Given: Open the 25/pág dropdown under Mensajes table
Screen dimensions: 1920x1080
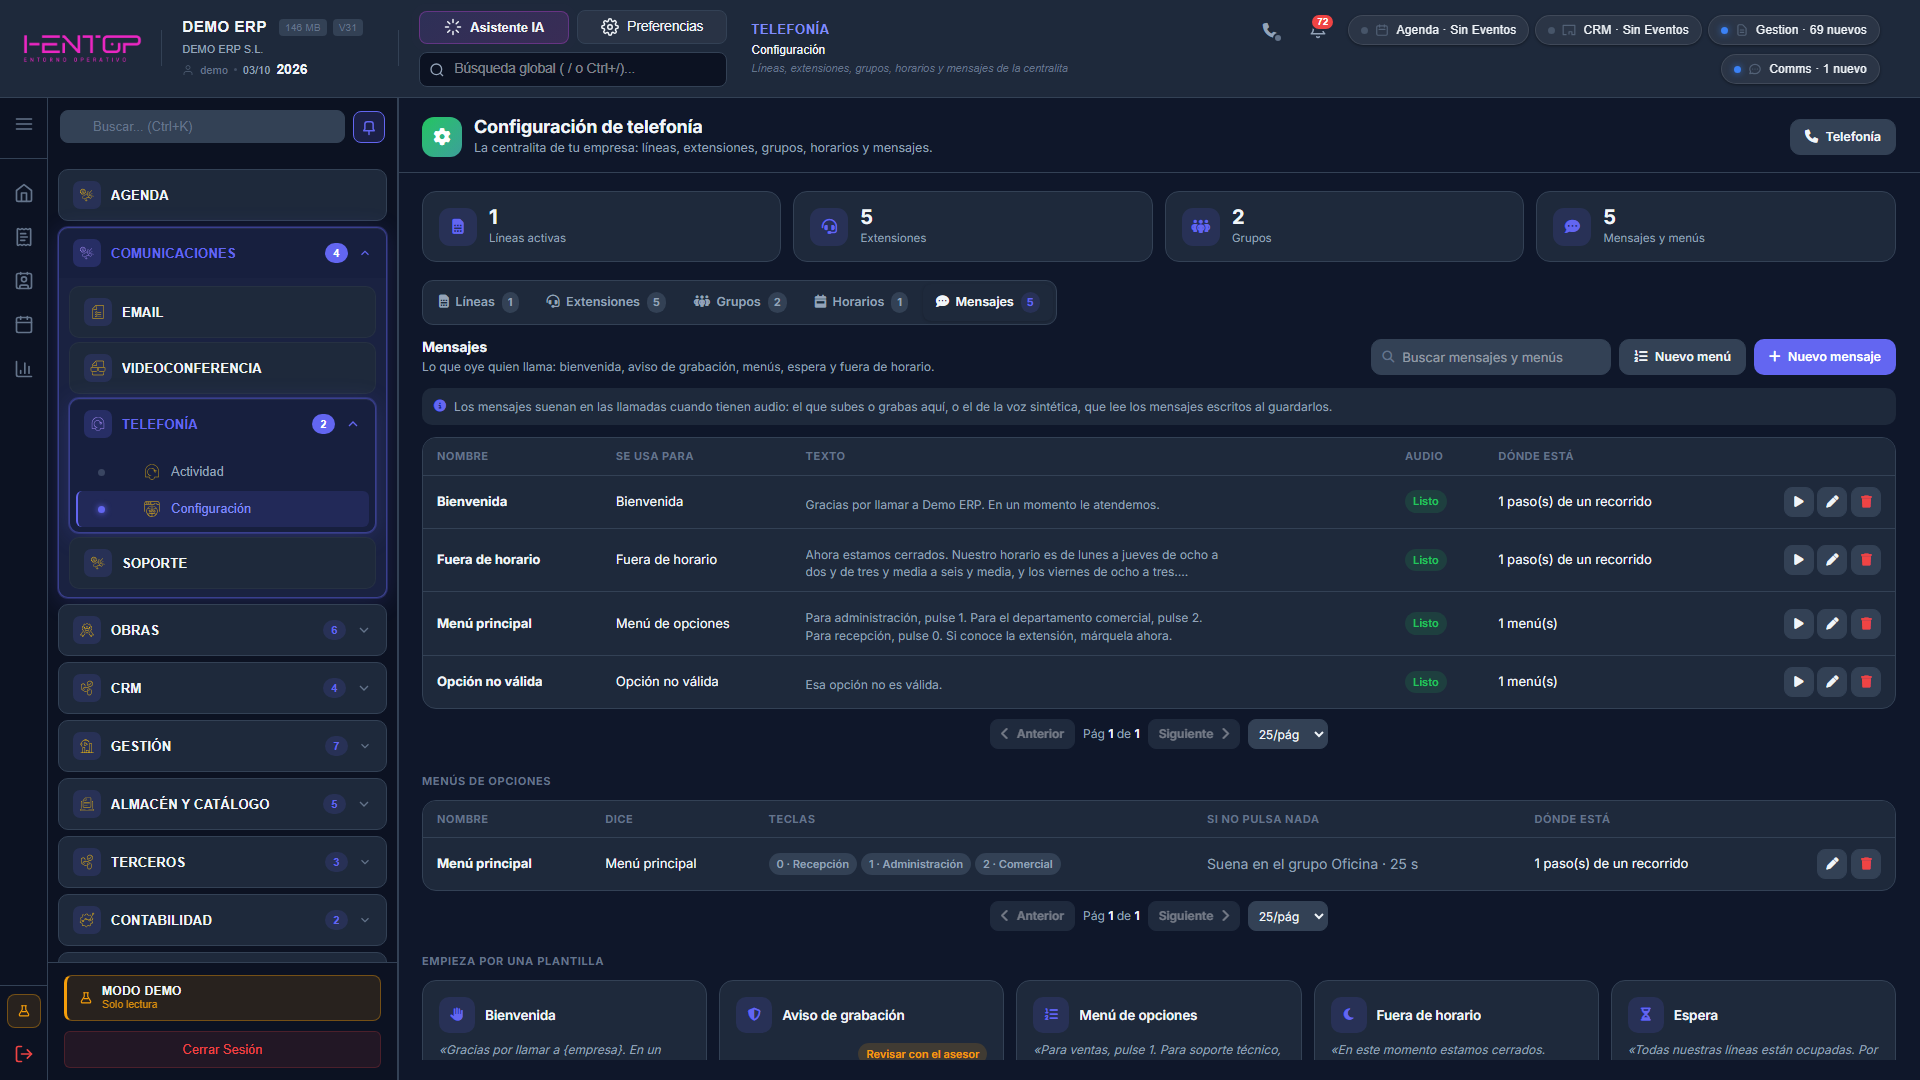Looking at the screenshot, I should (x=1288, y=735).
